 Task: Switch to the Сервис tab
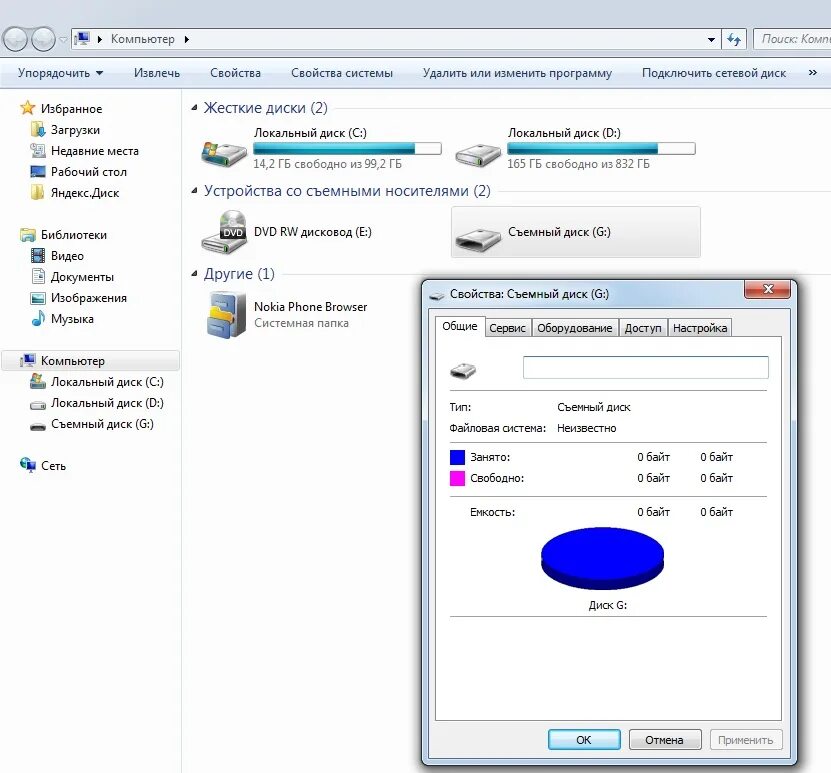click(507, 328)
